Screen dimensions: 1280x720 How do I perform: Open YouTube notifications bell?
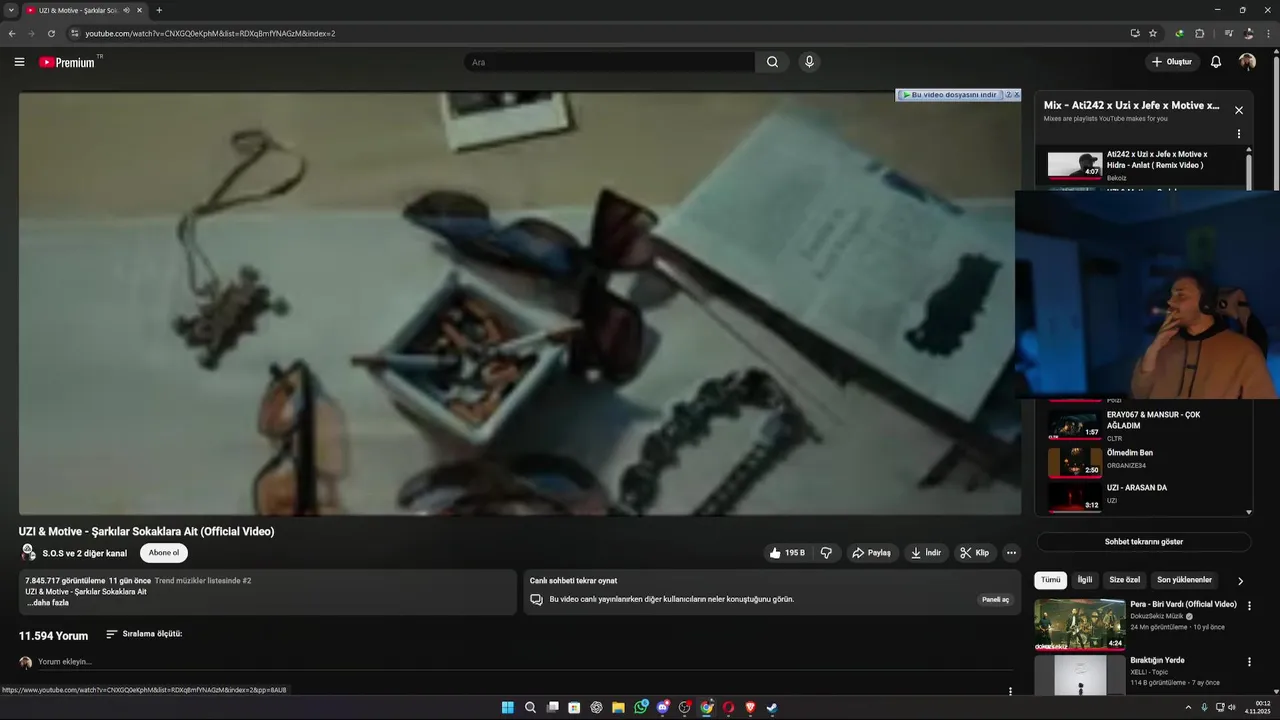coord(1216,62)
